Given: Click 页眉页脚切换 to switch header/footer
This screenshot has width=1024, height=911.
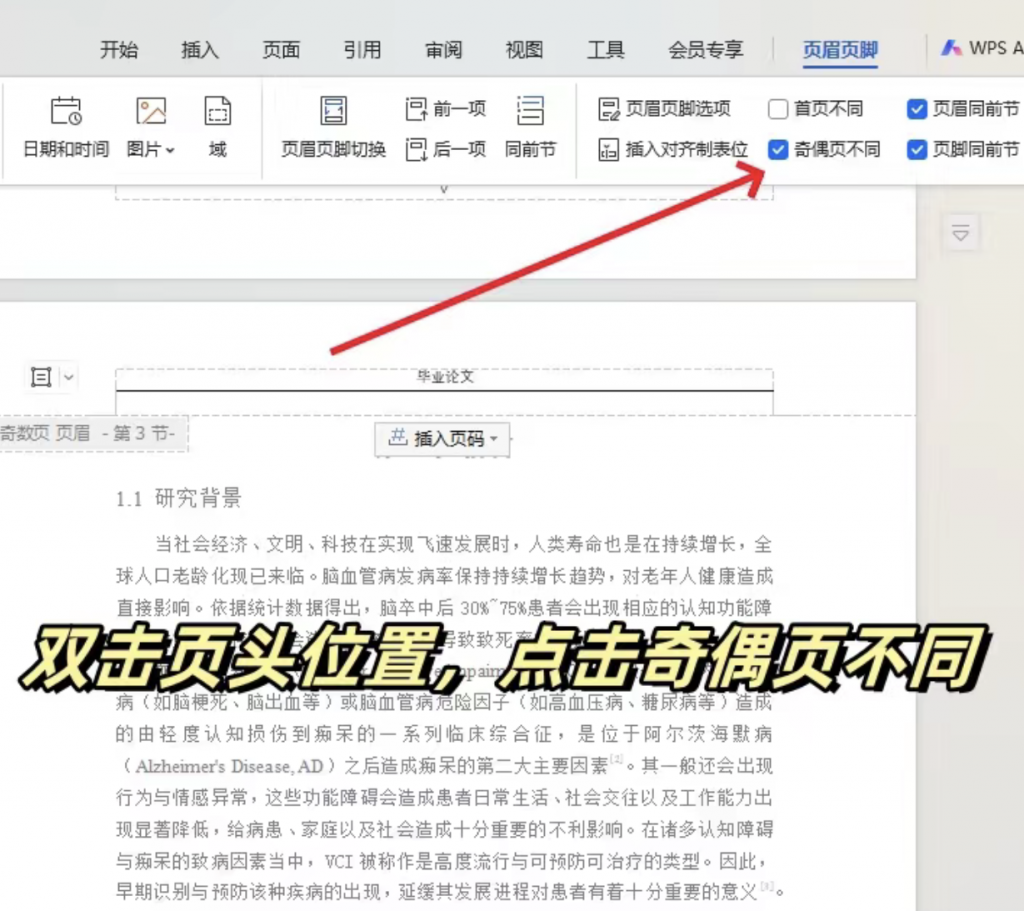Looking at the screenshot, I should click(333, 128).
